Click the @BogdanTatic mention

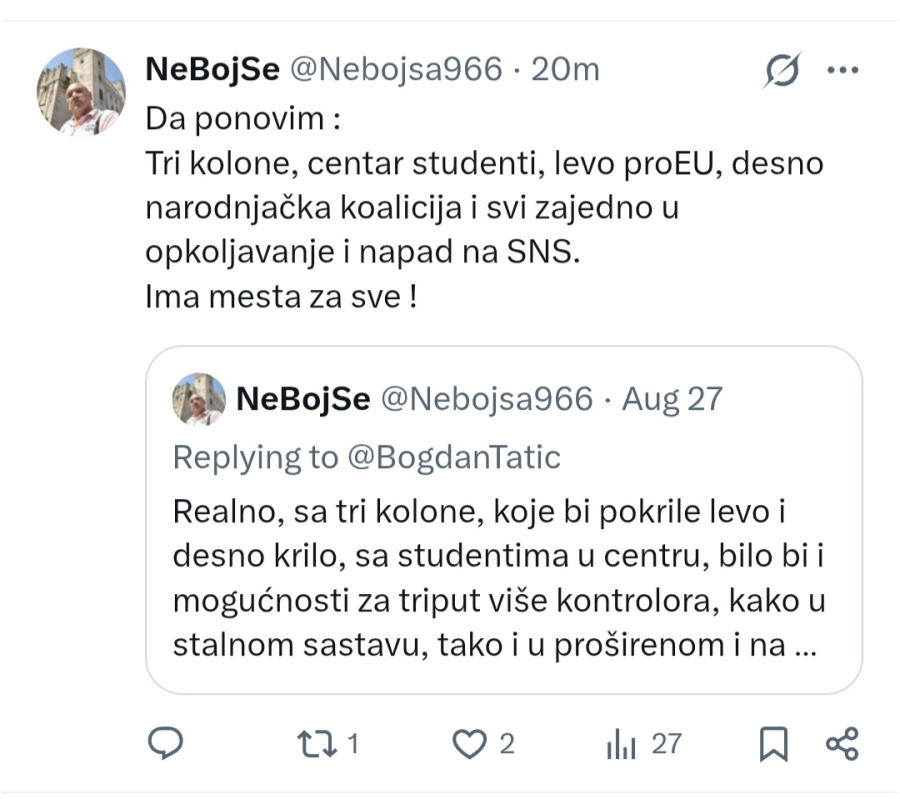click(x=453, y=457)
